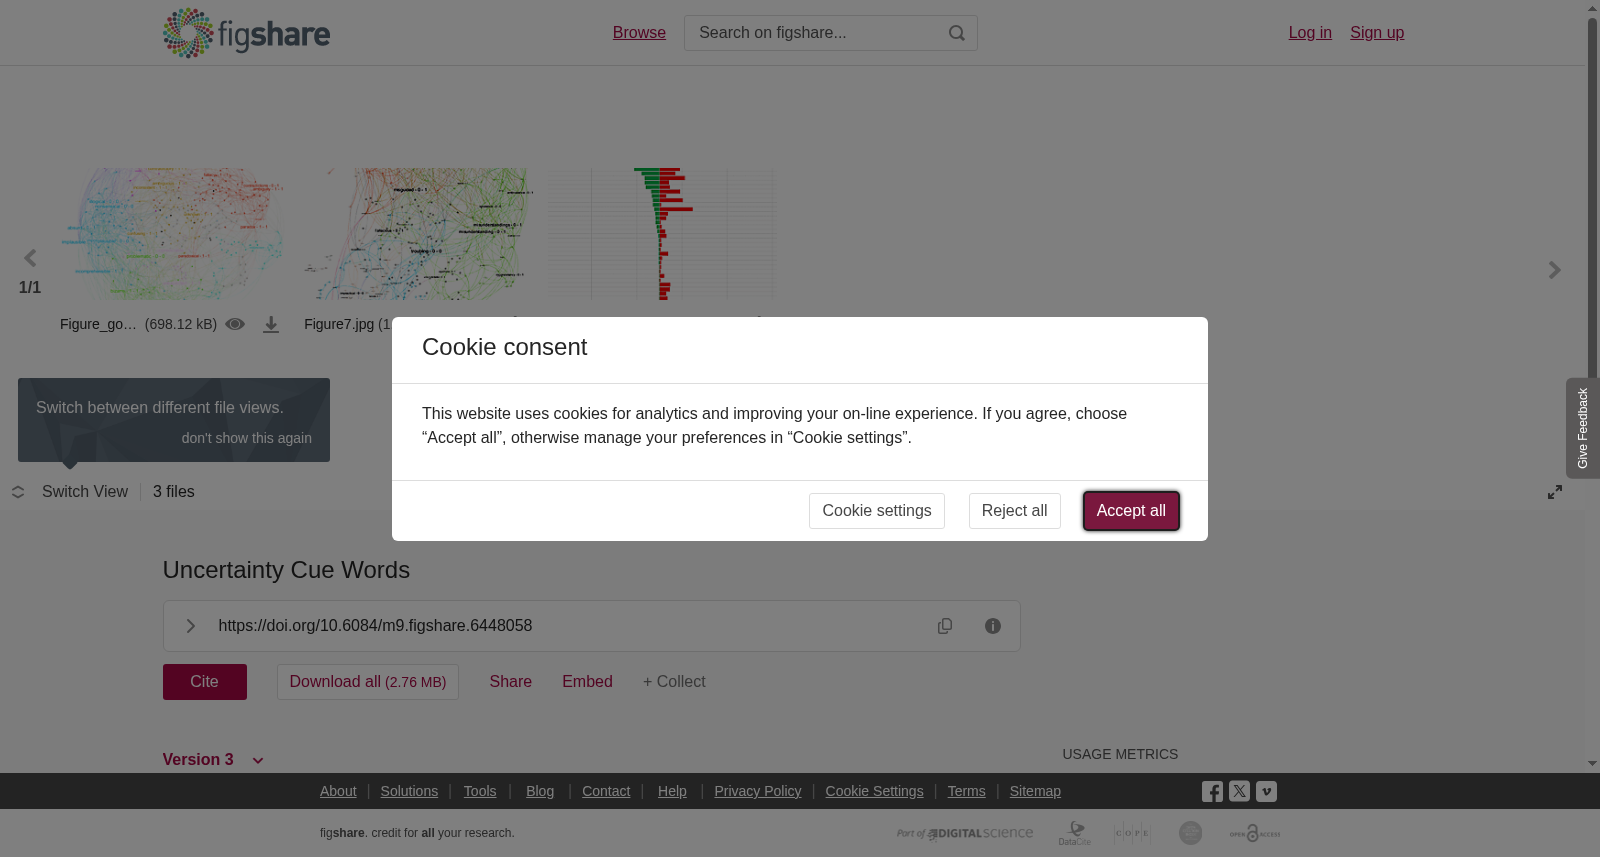Click the figshare logo
This screenshot has width=1600, height=857.
pos(246,33)
